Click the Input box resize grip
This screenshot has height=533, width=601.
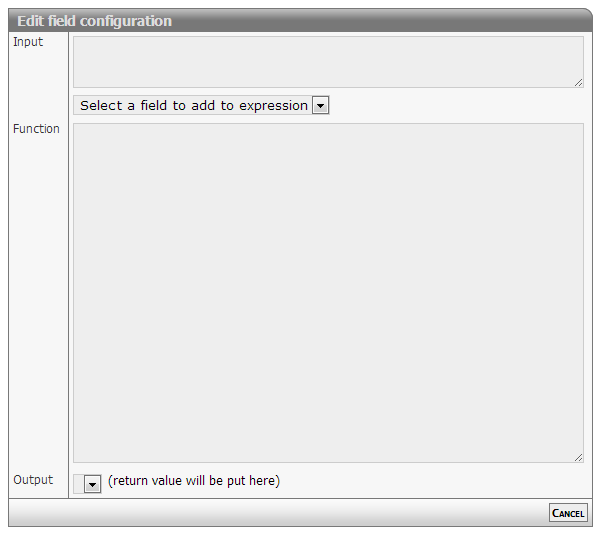click(x=579, y=83)
